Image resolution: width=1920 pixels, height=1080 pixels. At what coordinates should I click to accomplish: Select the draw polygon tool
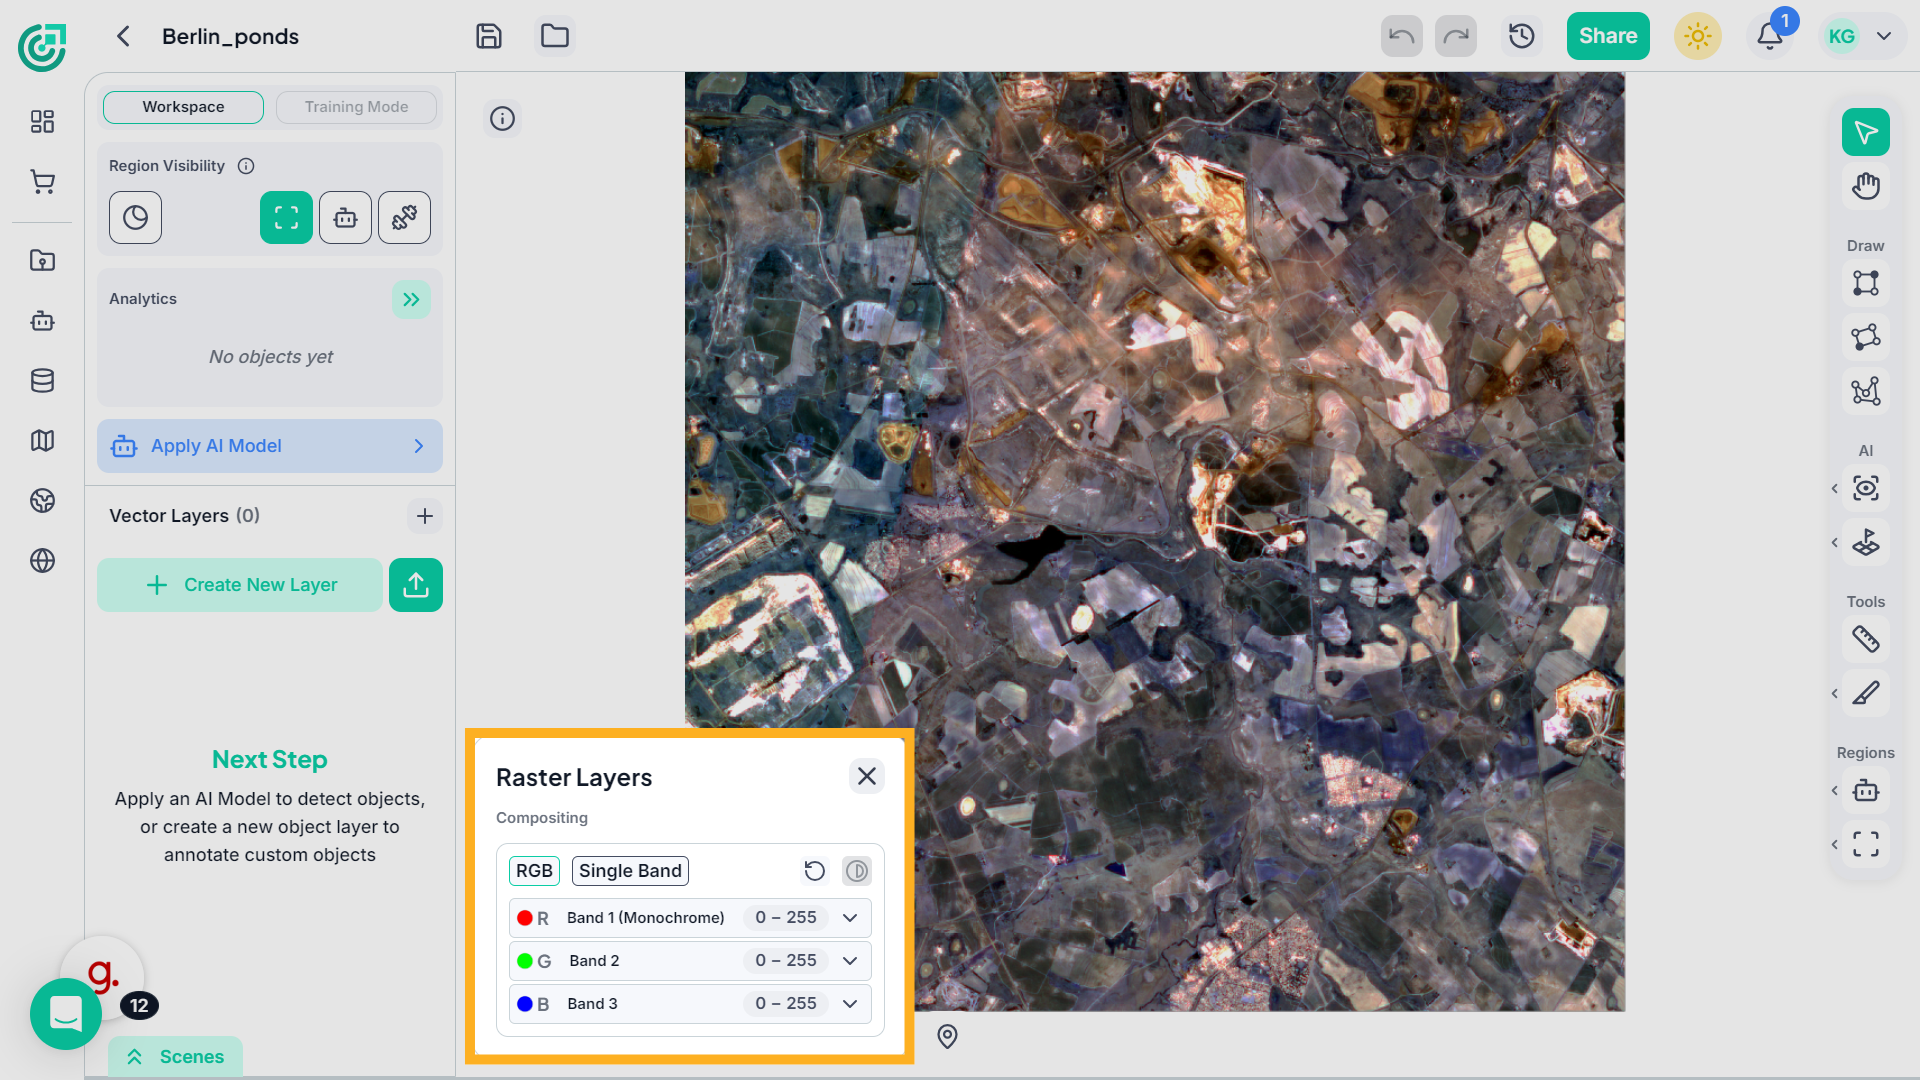tap(1866, 337)
